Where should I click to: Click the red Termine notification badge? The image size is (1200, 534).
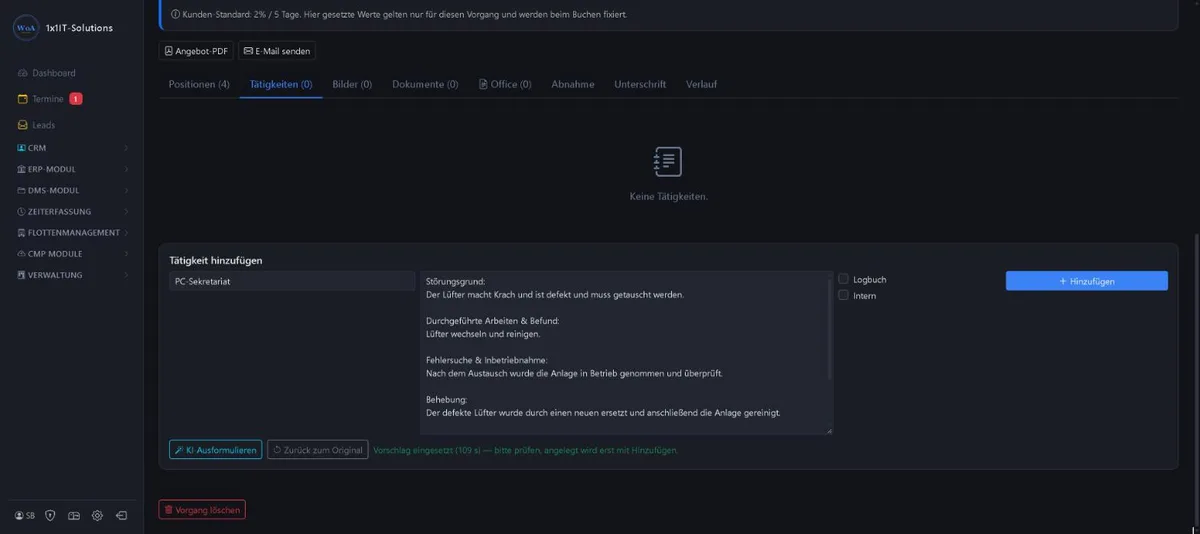(76, 99)
